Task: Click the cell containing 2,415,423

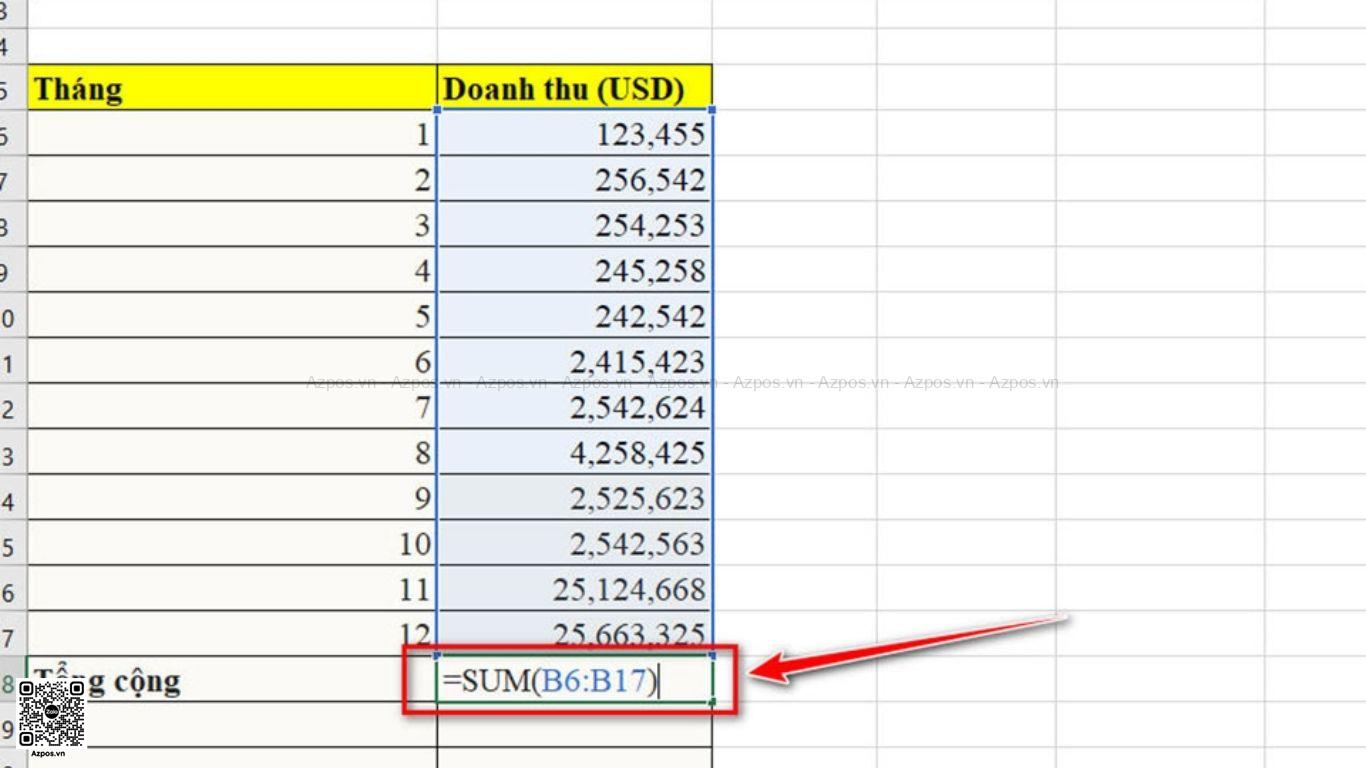Action: pos(575,361)
